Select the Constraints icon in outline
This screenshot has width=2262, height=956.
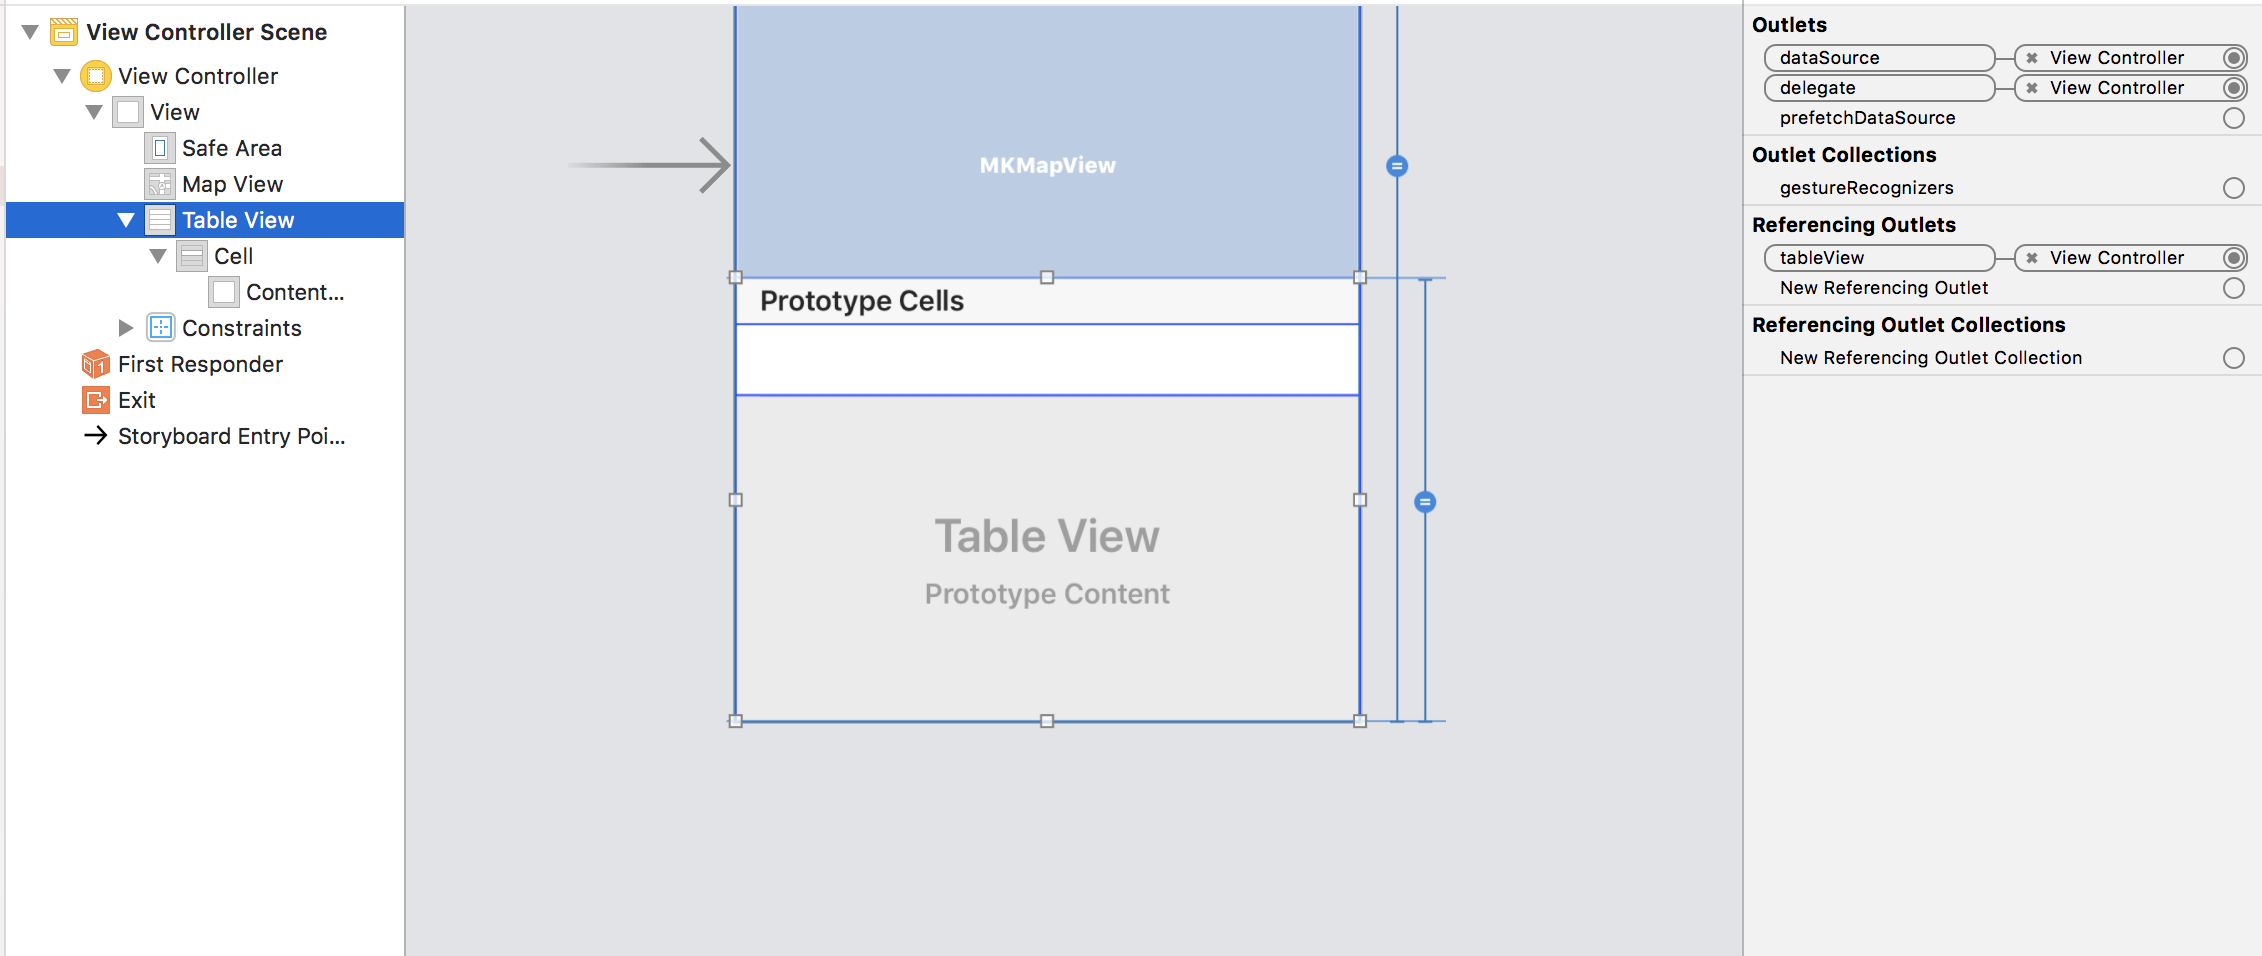[160, 328]
